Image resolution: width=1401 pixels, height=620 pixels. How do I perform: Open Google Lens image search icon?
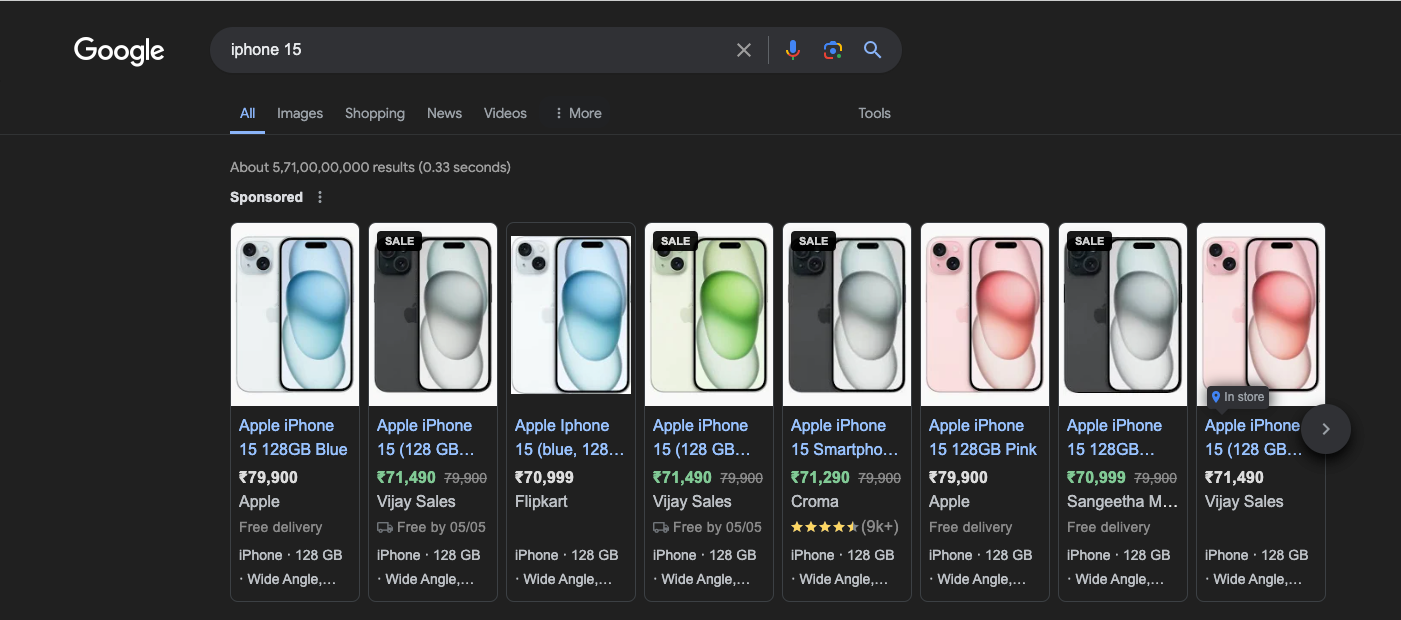click(832, 50)
